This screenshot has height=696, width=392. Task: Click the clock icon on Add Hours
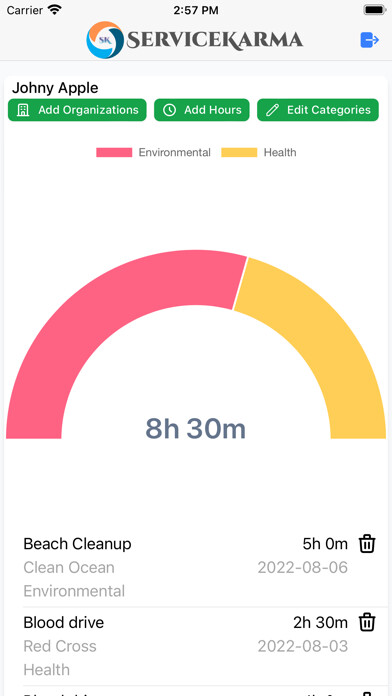click(169, 110)
